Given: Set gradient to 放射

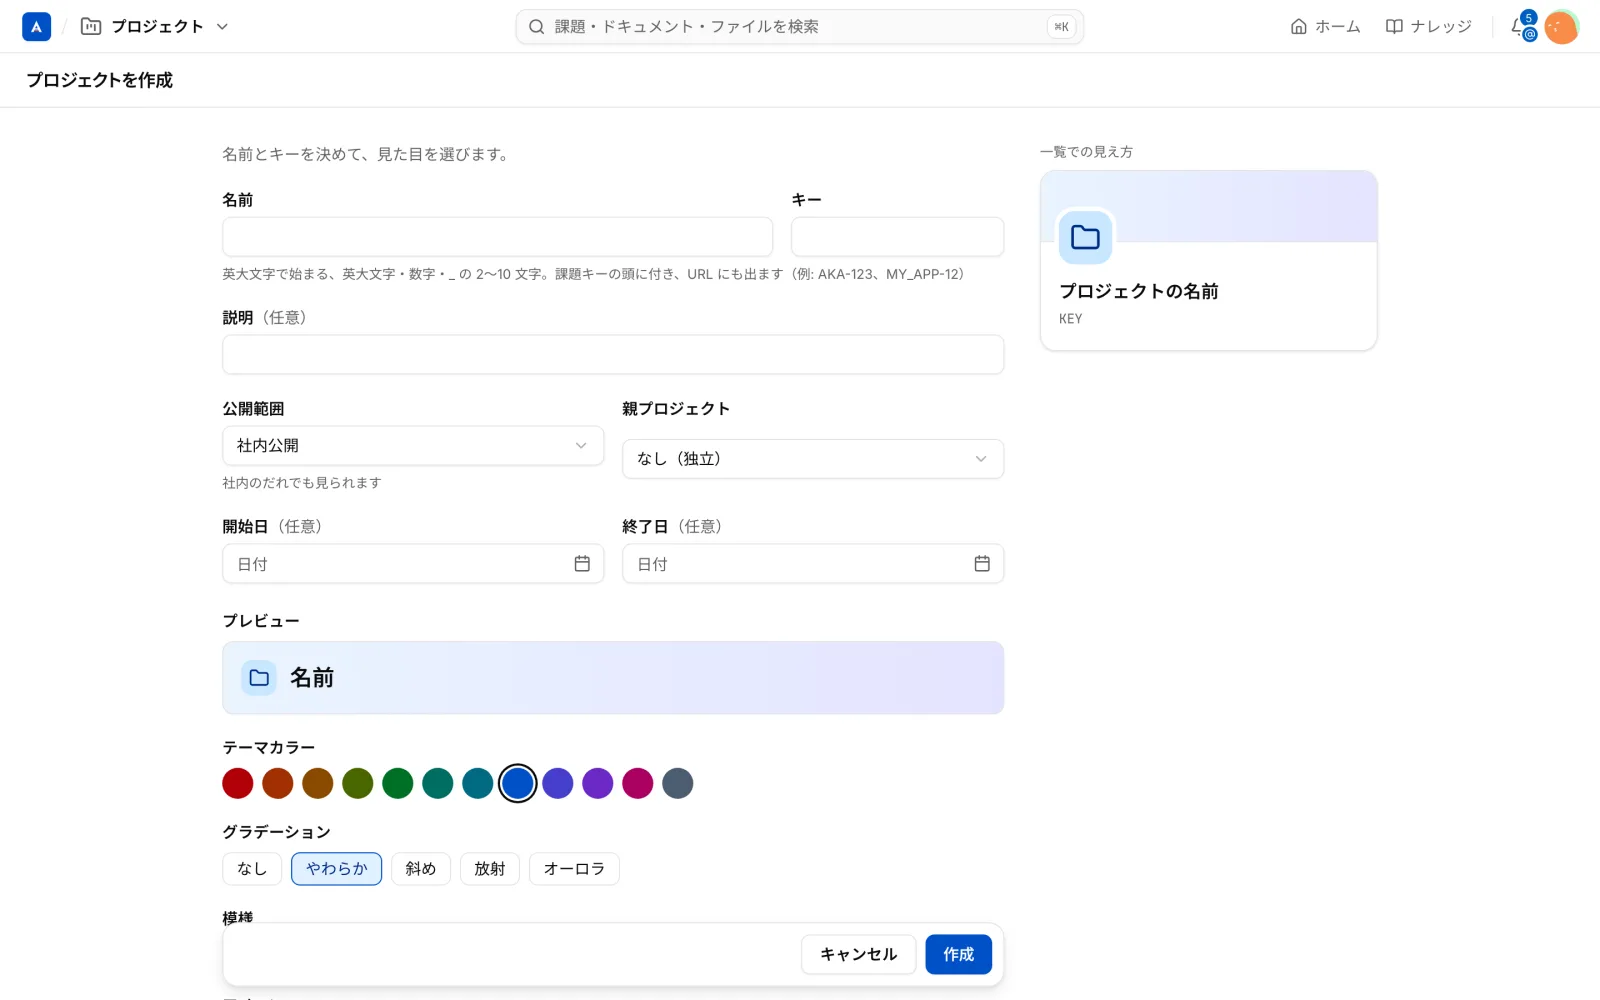Looking at the screenshot, I should click(490, 869).
